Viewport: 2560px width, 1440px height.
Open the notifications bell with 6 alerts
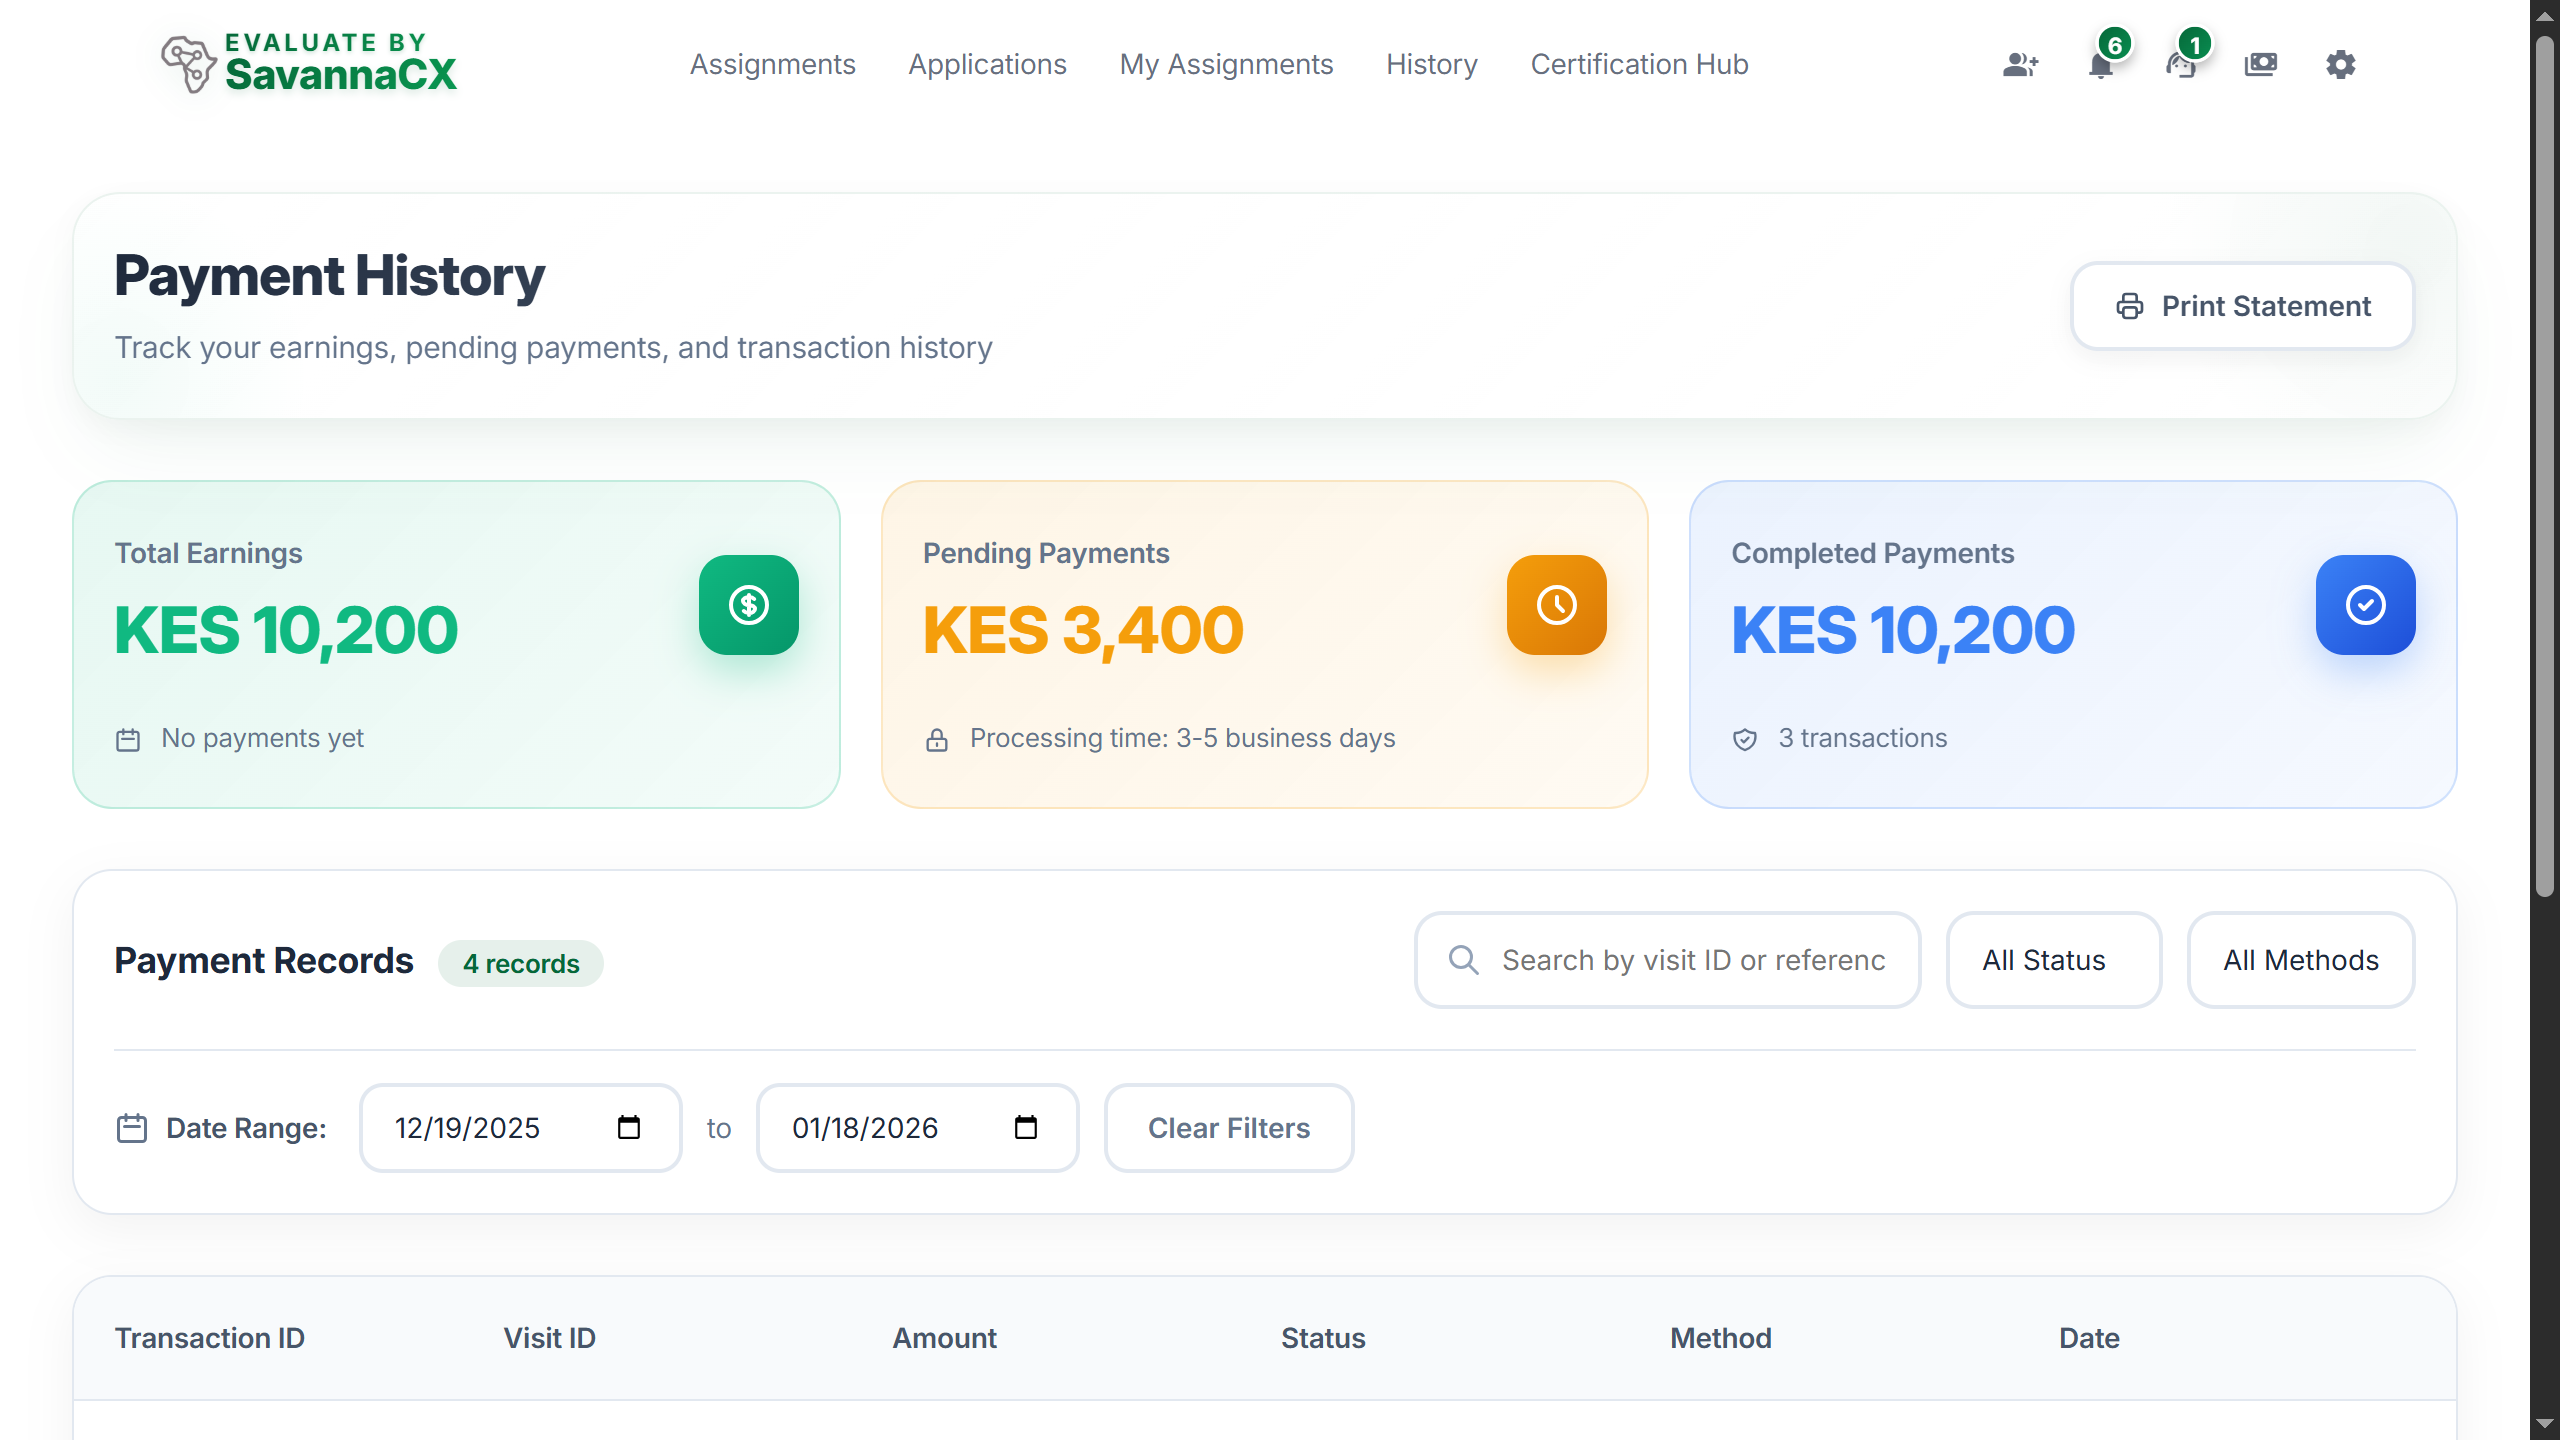[2101, 64]
